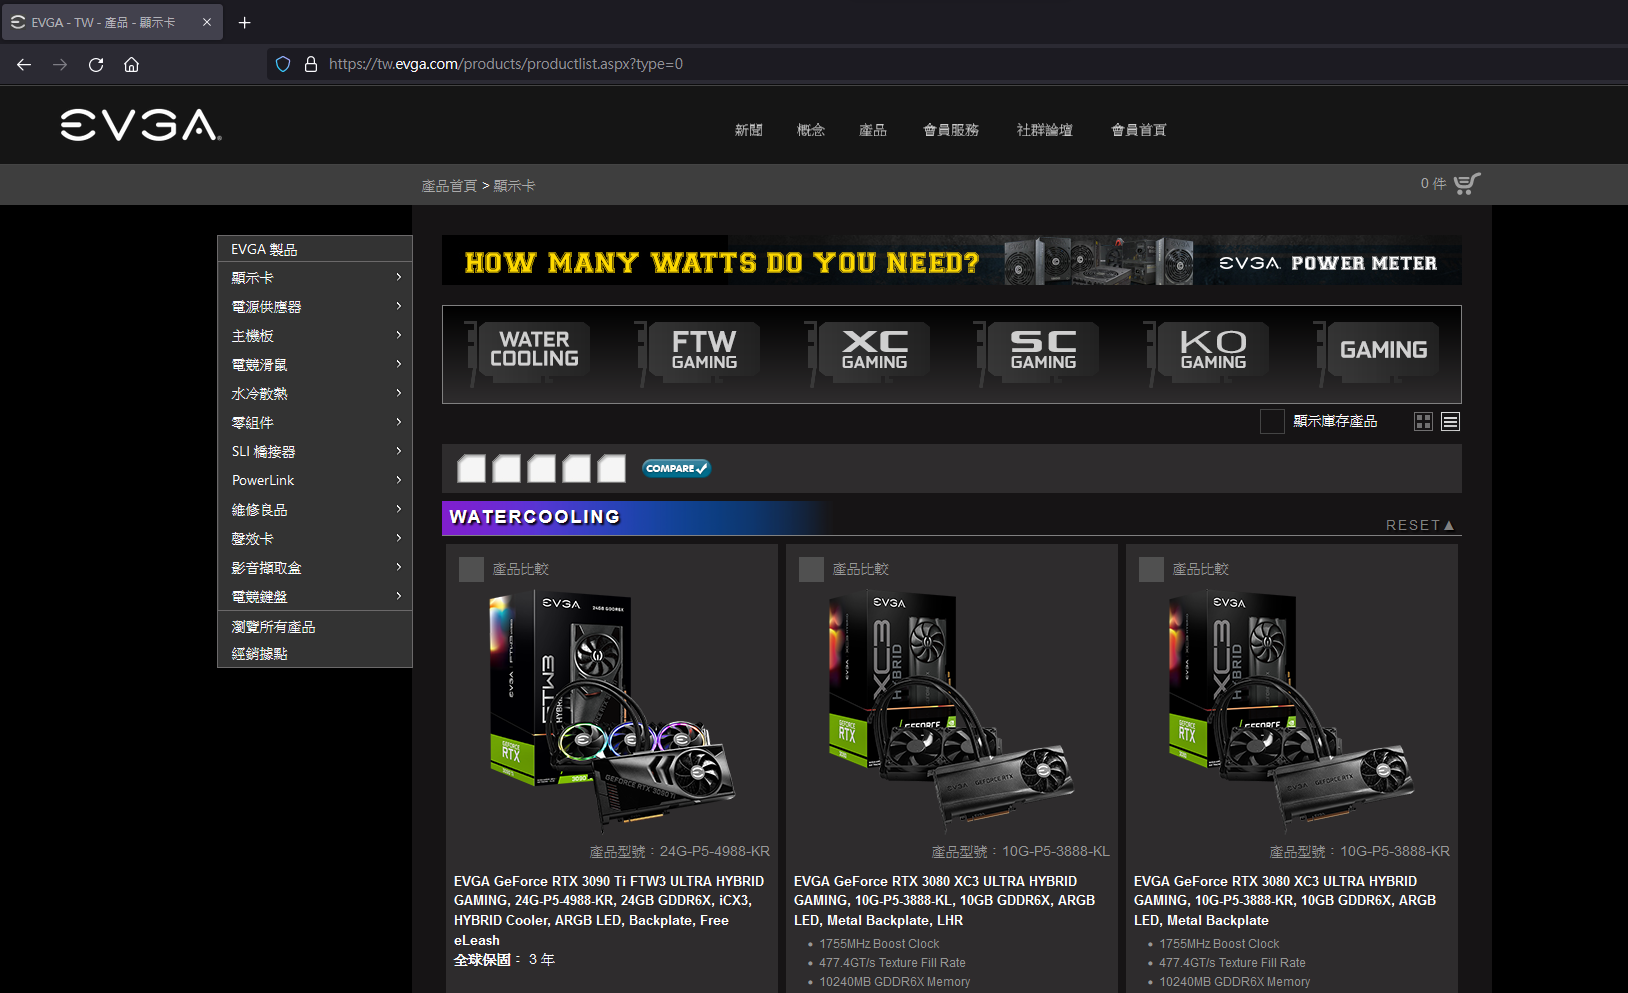Click the COMPARE button

[x=676, y=468]
